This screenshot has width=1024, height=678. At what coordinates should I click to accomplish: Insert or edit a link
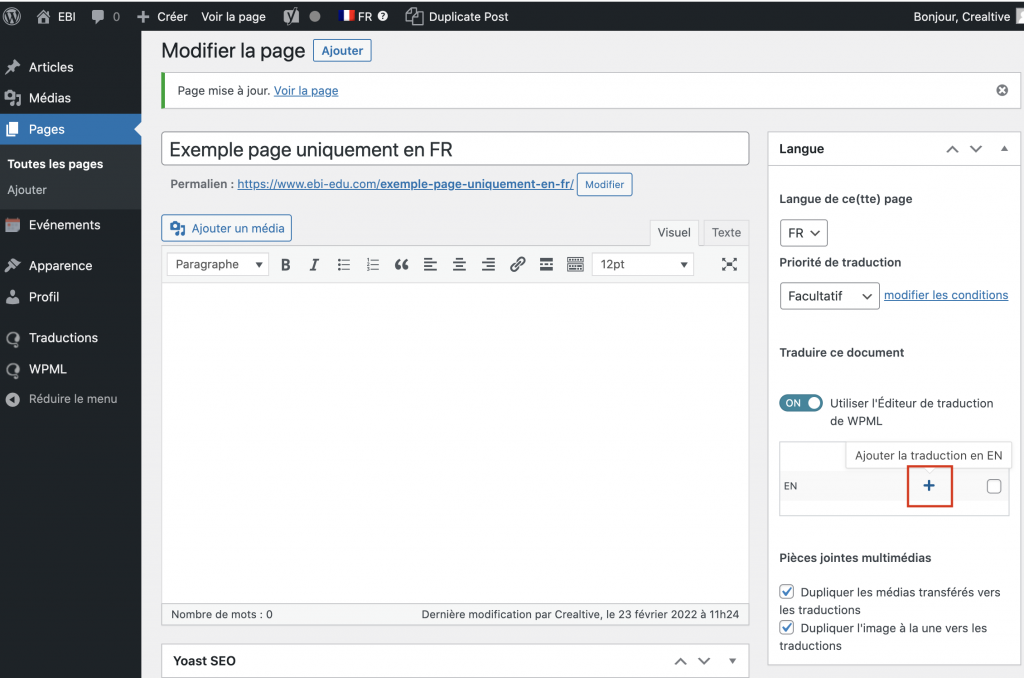click(x=517, y=265)
